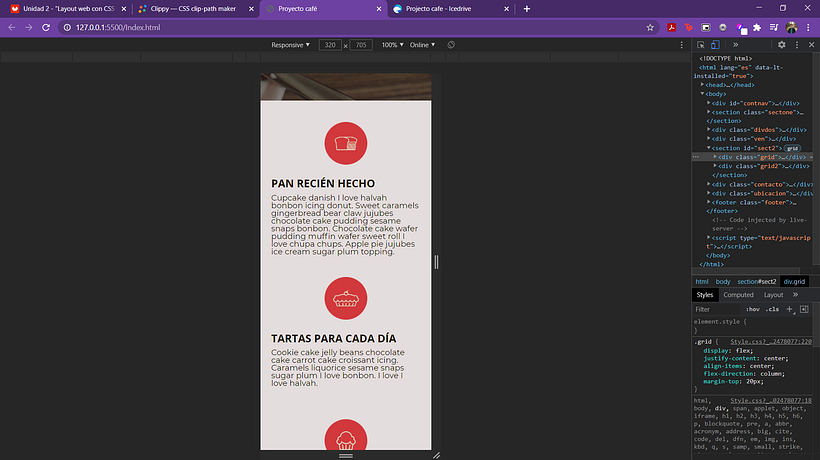Toggle the device toolbar in DevTools
820x460 pixels.
(x=715, y=45)
